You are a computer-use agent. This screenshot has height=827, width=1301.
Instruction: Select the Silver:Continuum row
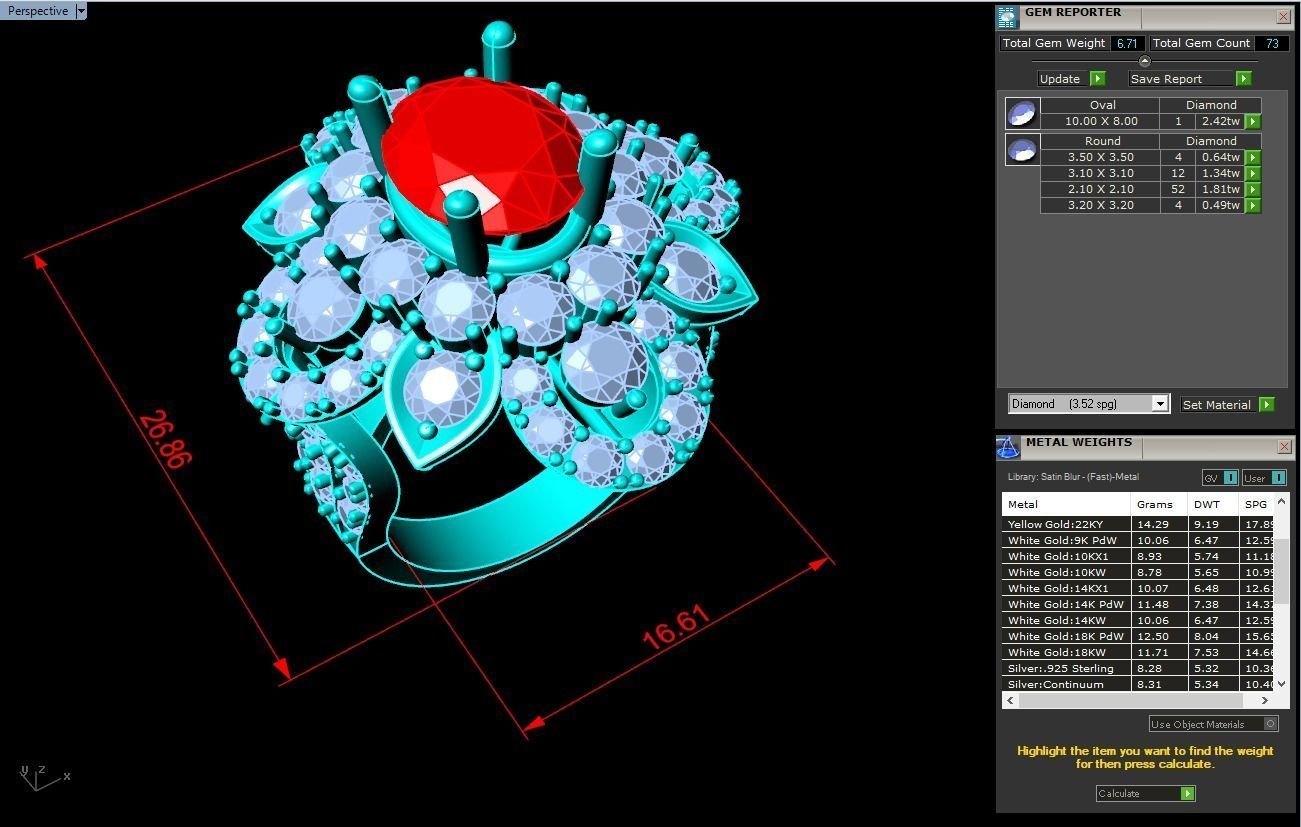point(1139,684)
